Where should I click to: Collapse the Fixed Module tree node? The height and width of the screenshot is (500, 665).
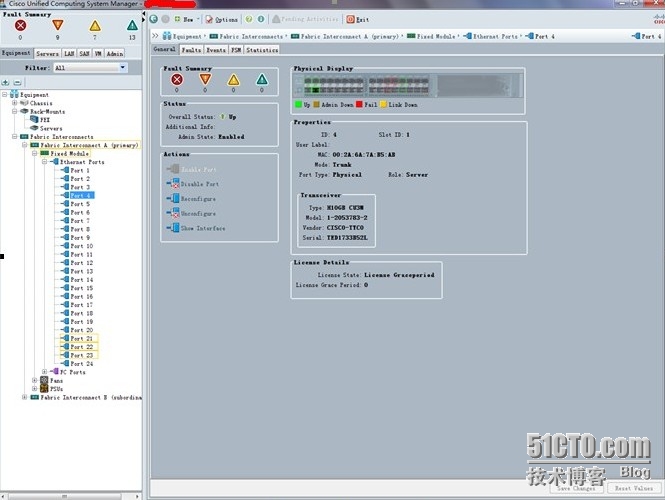(x=35, y=154)
